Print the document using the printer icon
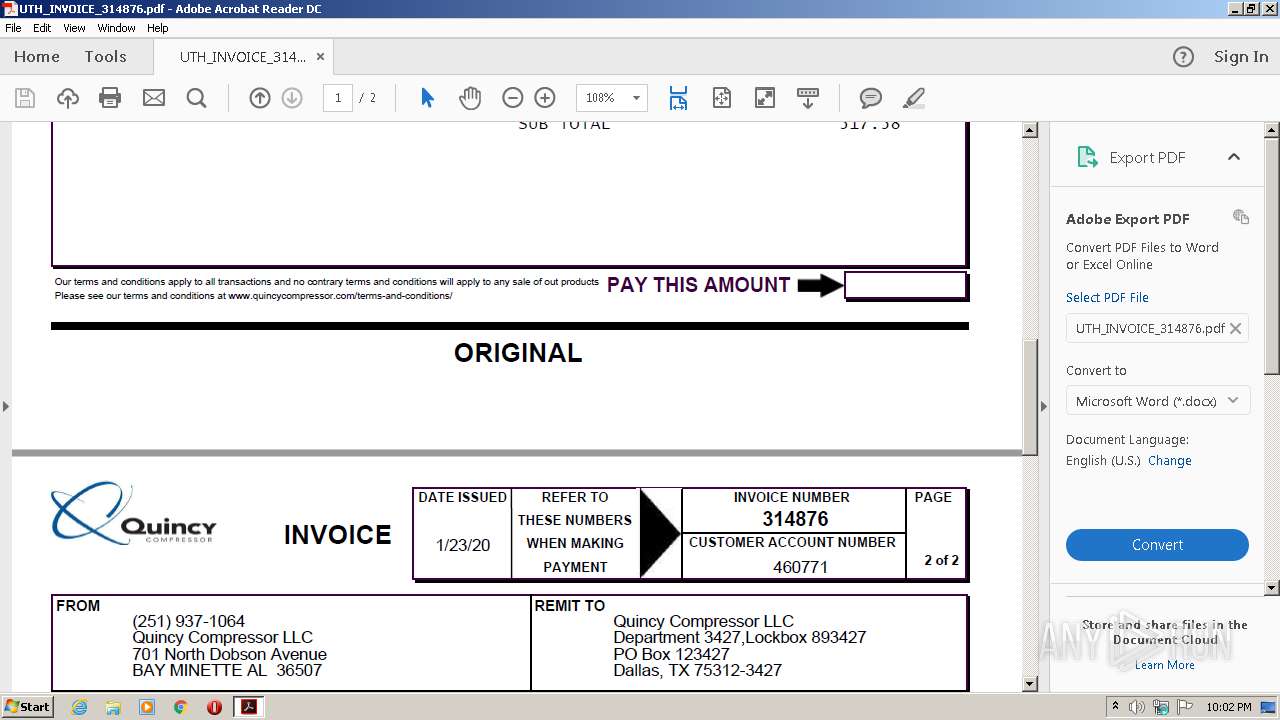This screenshot has width=1280, height=720. [110, 98]
